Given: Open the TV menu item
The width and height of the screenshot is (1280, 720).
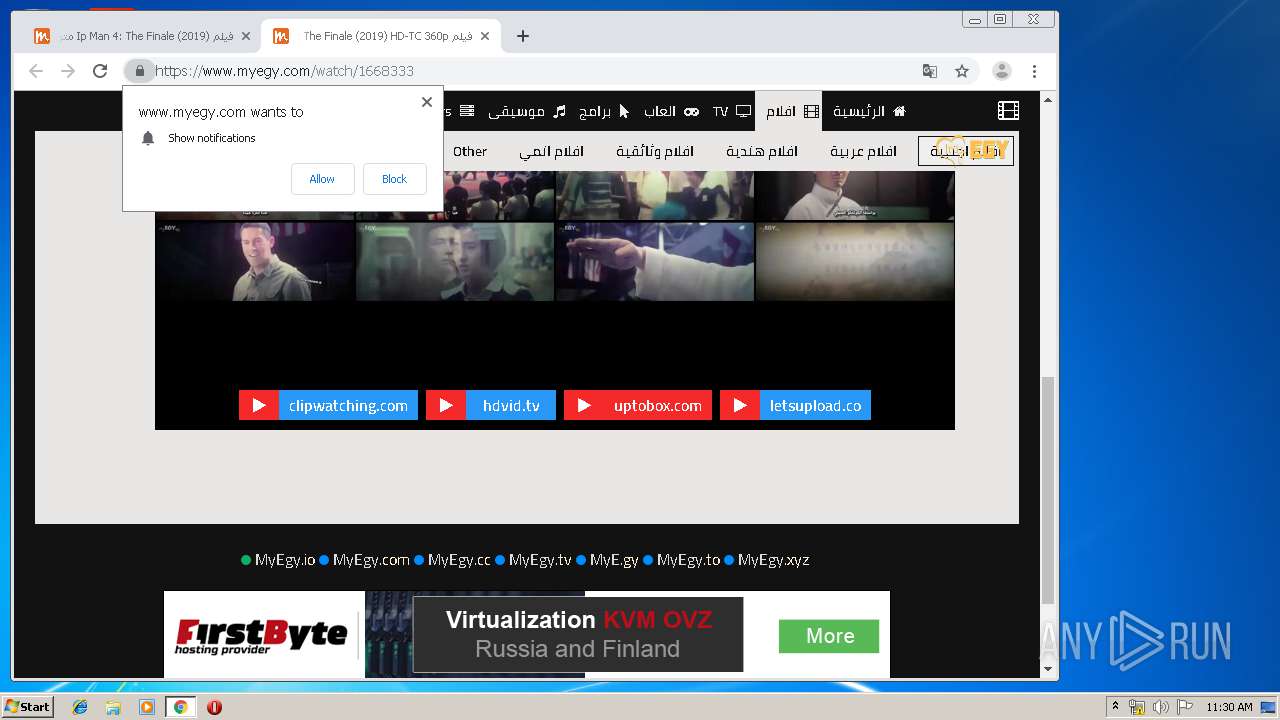Looking at the screenshot, I should pos(732,111).
